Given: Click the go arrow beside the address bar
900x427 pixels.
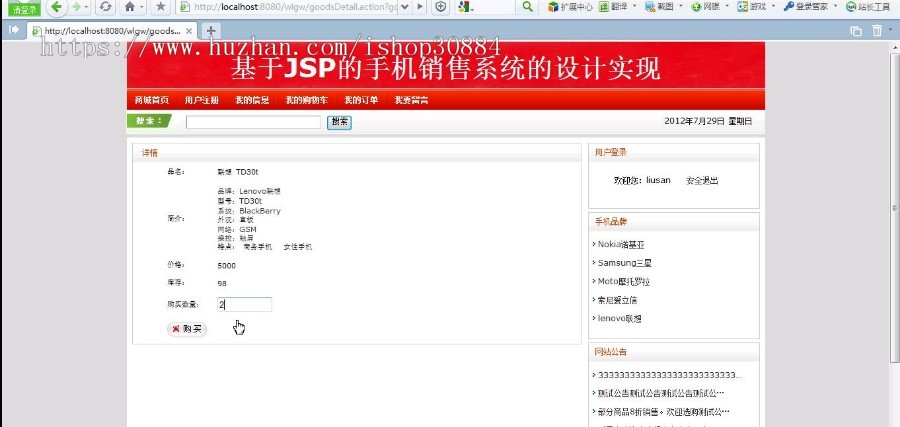Looking at the screenshot, I should pos(421,7).
